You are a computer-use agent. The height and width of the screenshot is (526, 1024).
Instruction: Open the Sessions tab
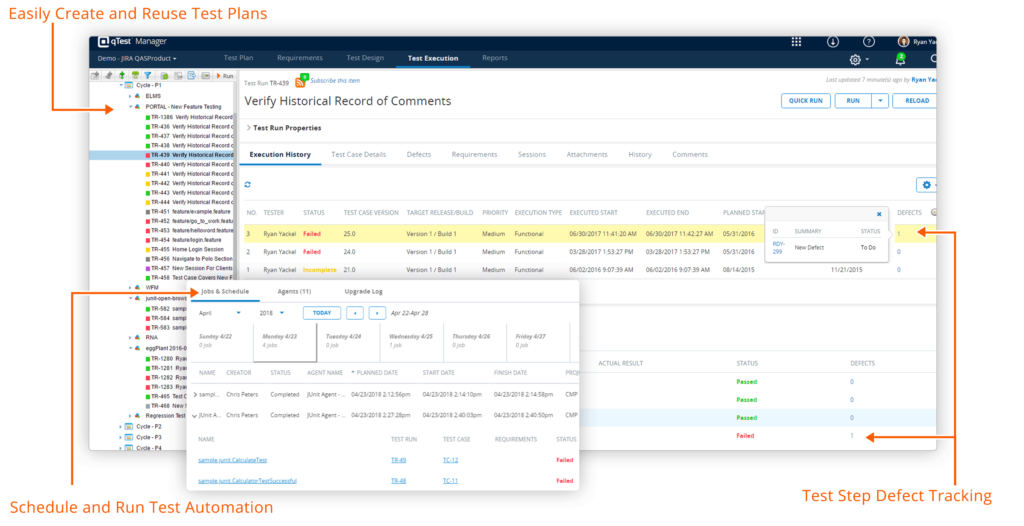[x=532, y=155]
